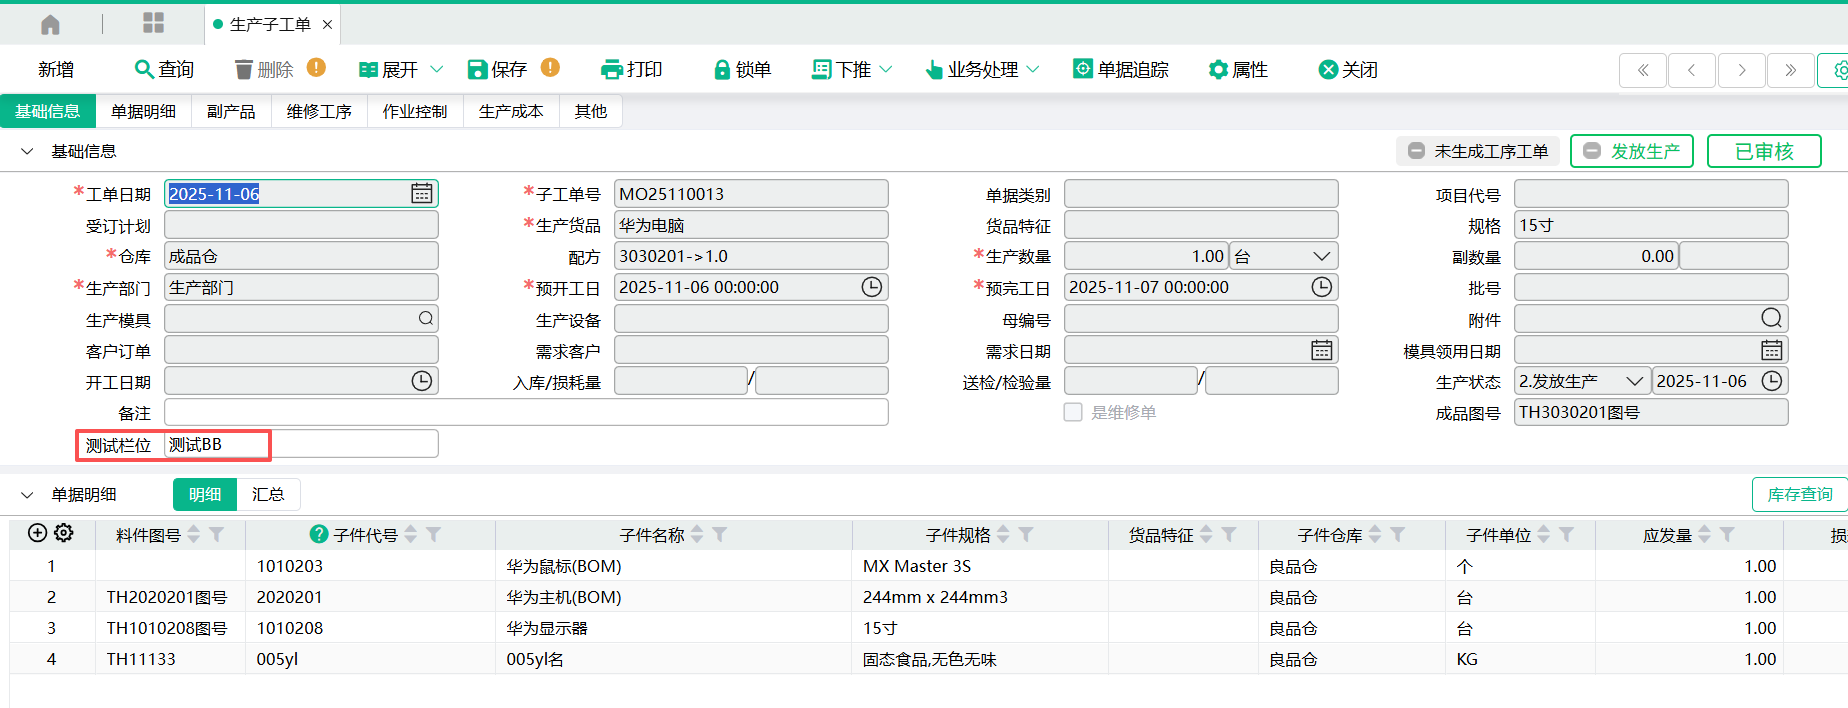
Task: Switch to the 副产品 tab
Action: pos(231,111)
